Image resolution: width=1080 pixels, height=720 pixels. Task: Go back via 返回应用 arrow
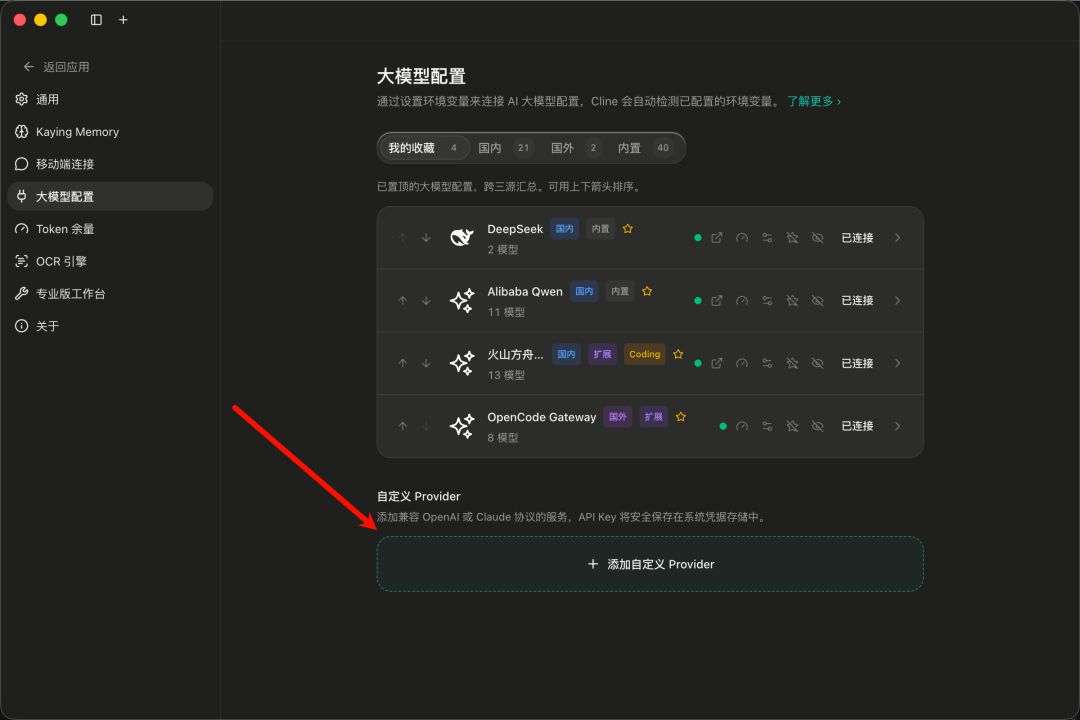56,67
